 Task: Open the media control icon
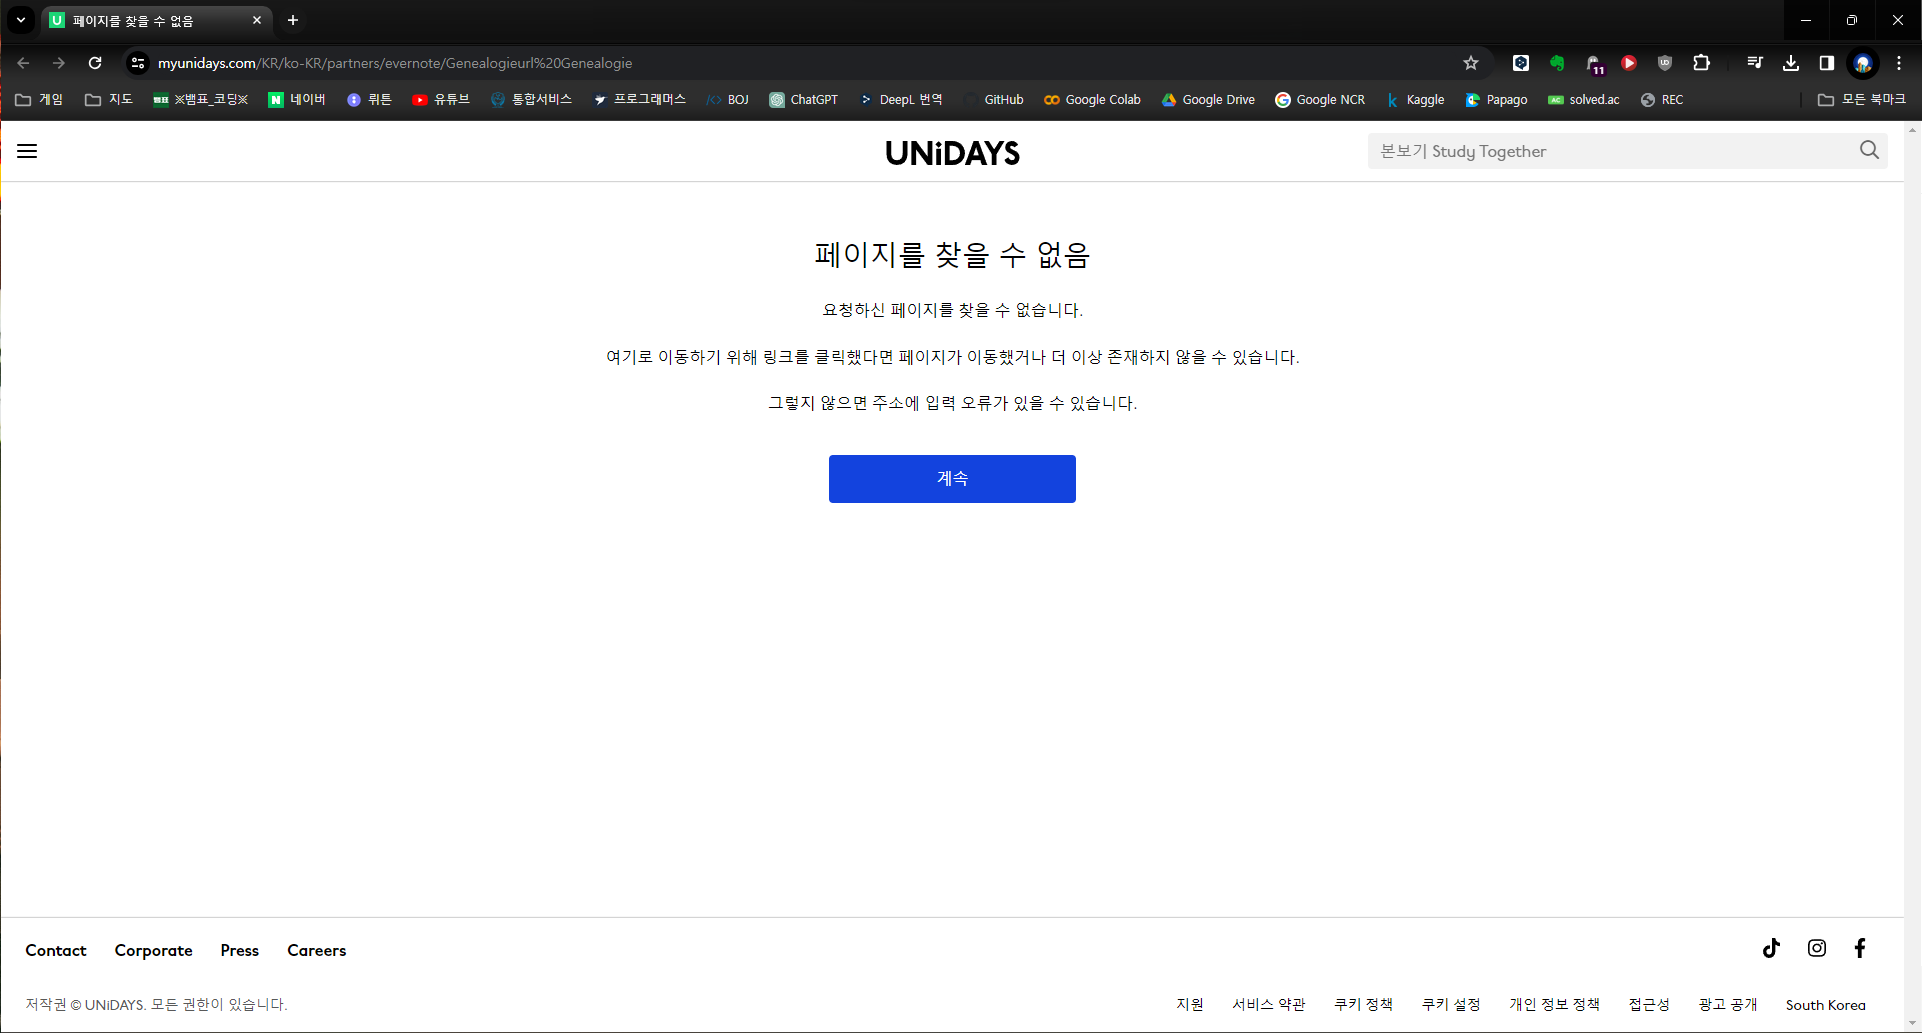pos(1755,63)
